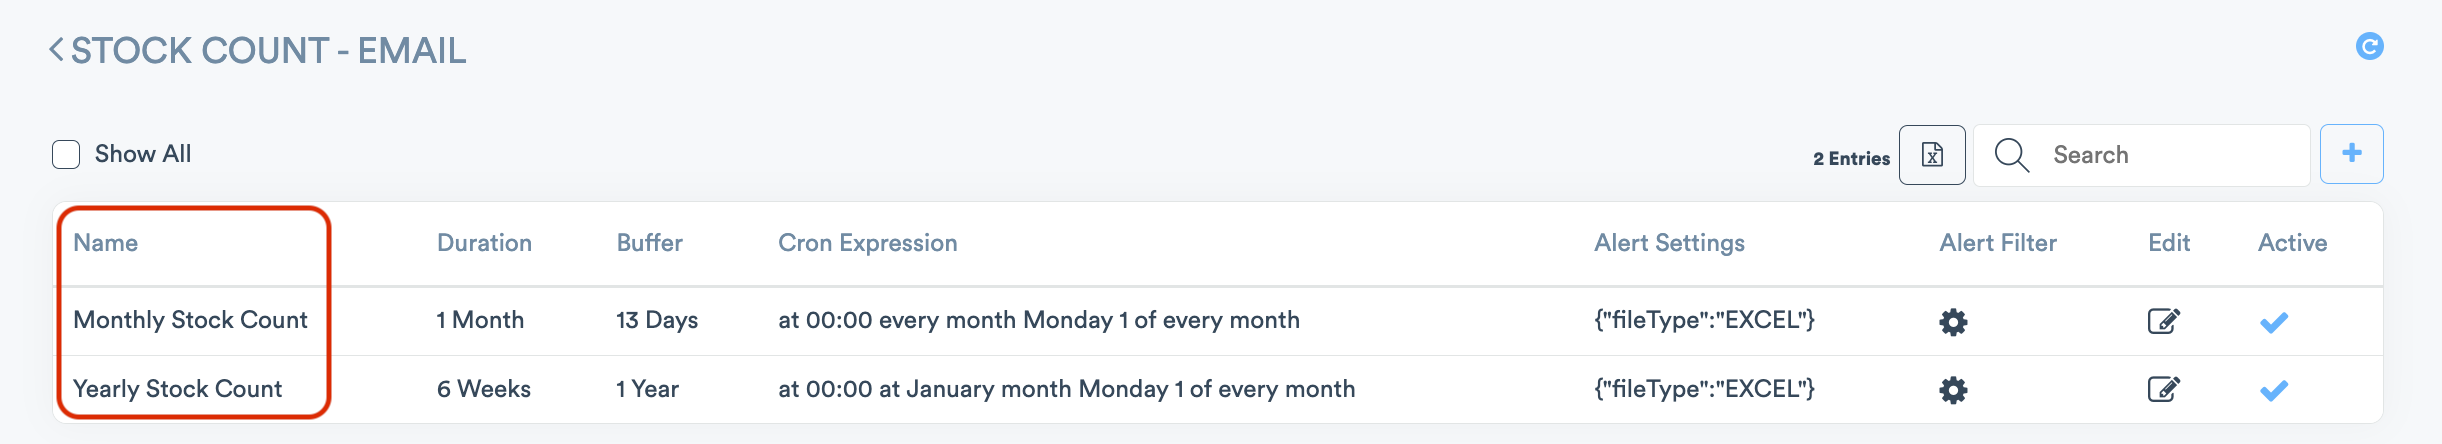Edit the Monthly Stock Count entry
The image size is (2442, 444).
pyautogui.click(x=2163, y=321)
